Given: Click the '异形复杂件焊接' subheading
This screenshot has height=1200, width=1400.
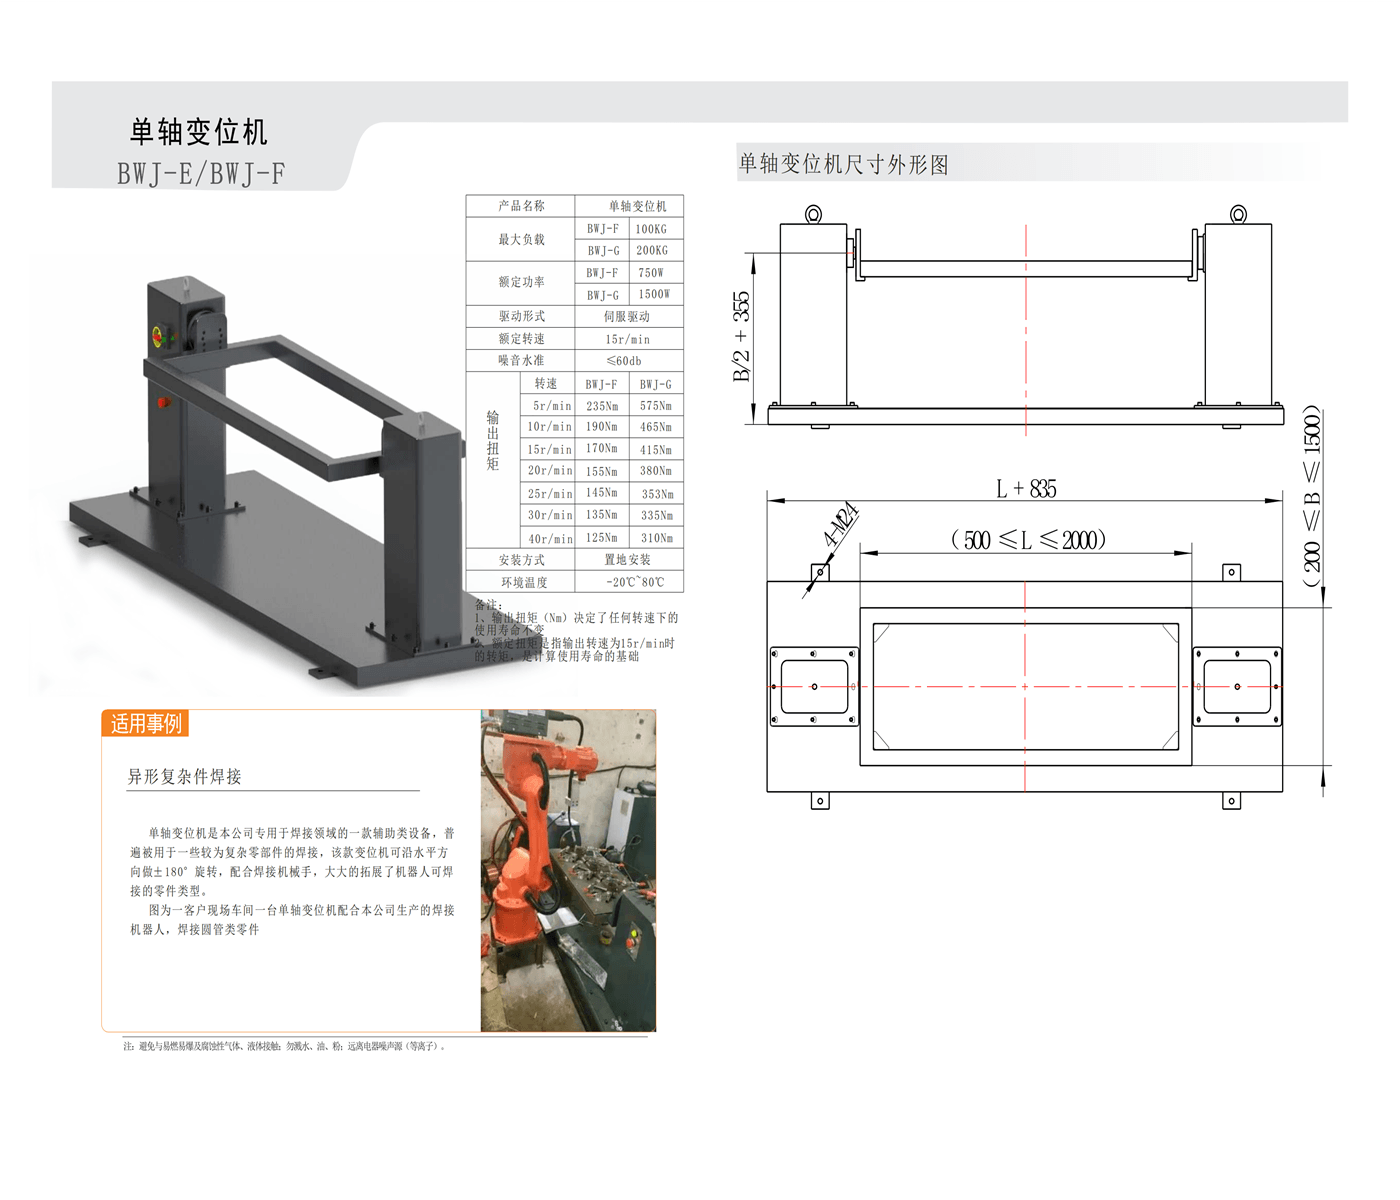Looking at the screenshot, I should 184,777.
